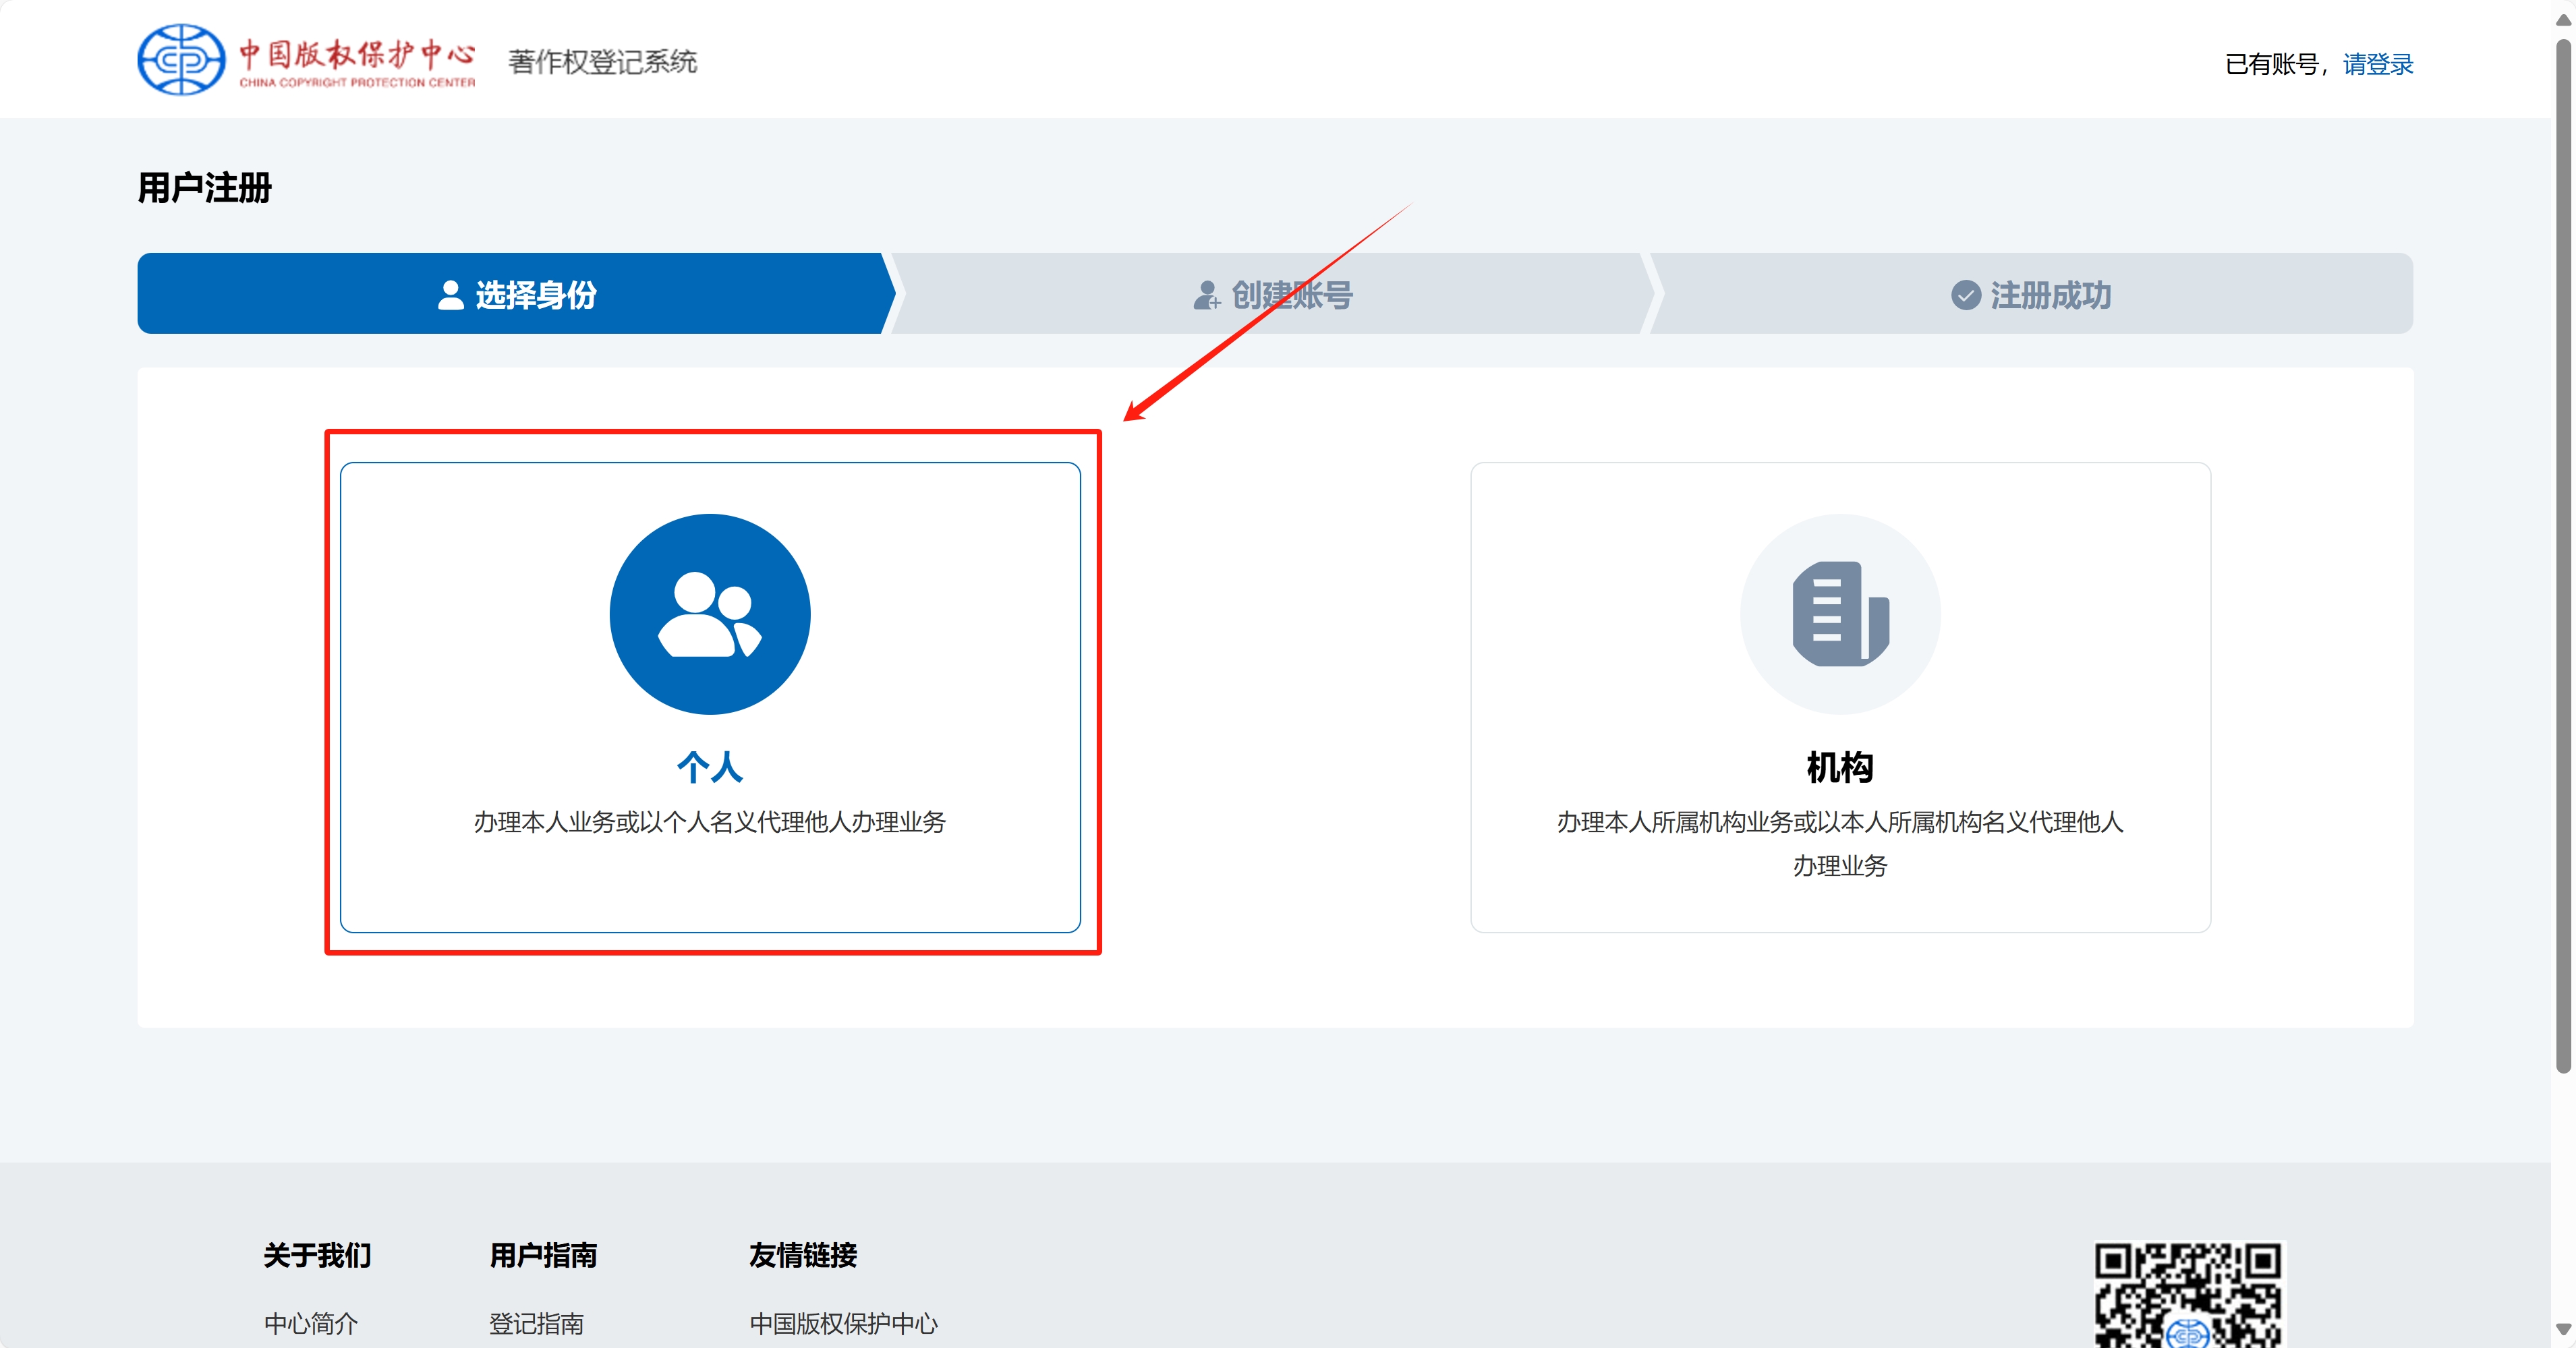2576x1348 pixels.
Task: Choose the 个人 identity heading
Action: point(710,767)
